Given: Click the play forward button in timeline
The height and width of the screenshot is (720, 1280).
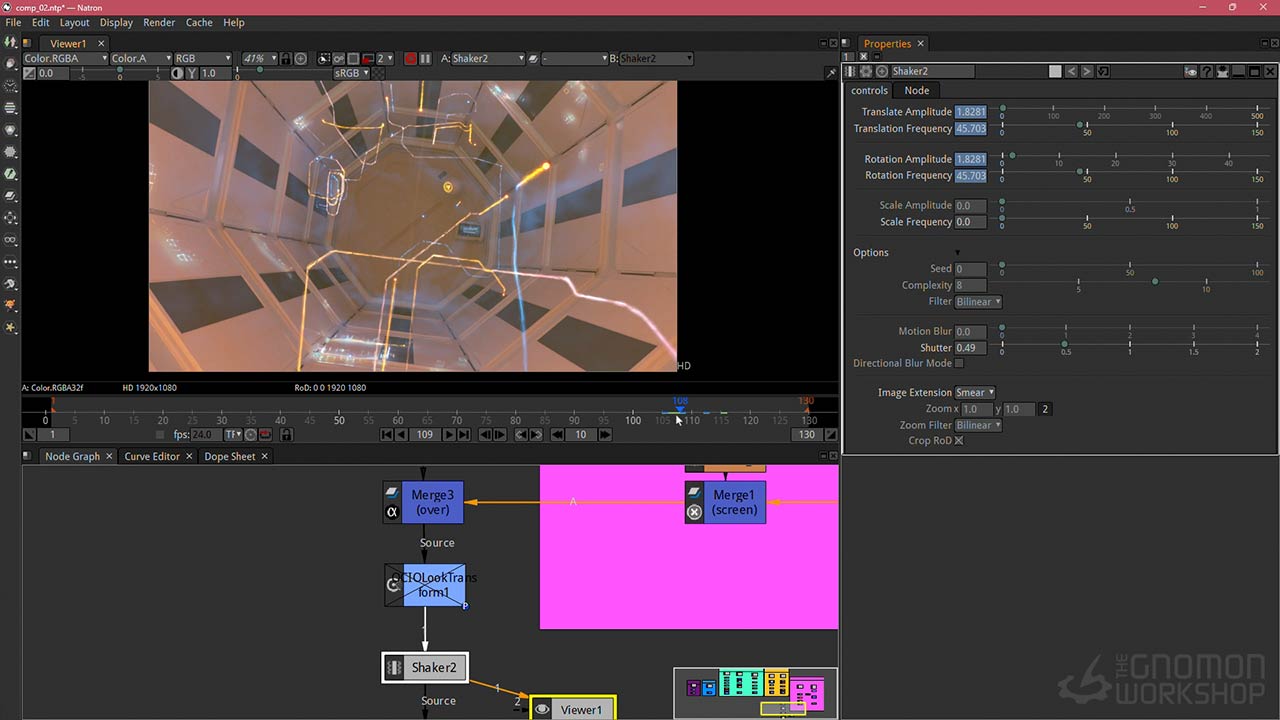Looking at the screenshot, I should click(x=449, y=435).
